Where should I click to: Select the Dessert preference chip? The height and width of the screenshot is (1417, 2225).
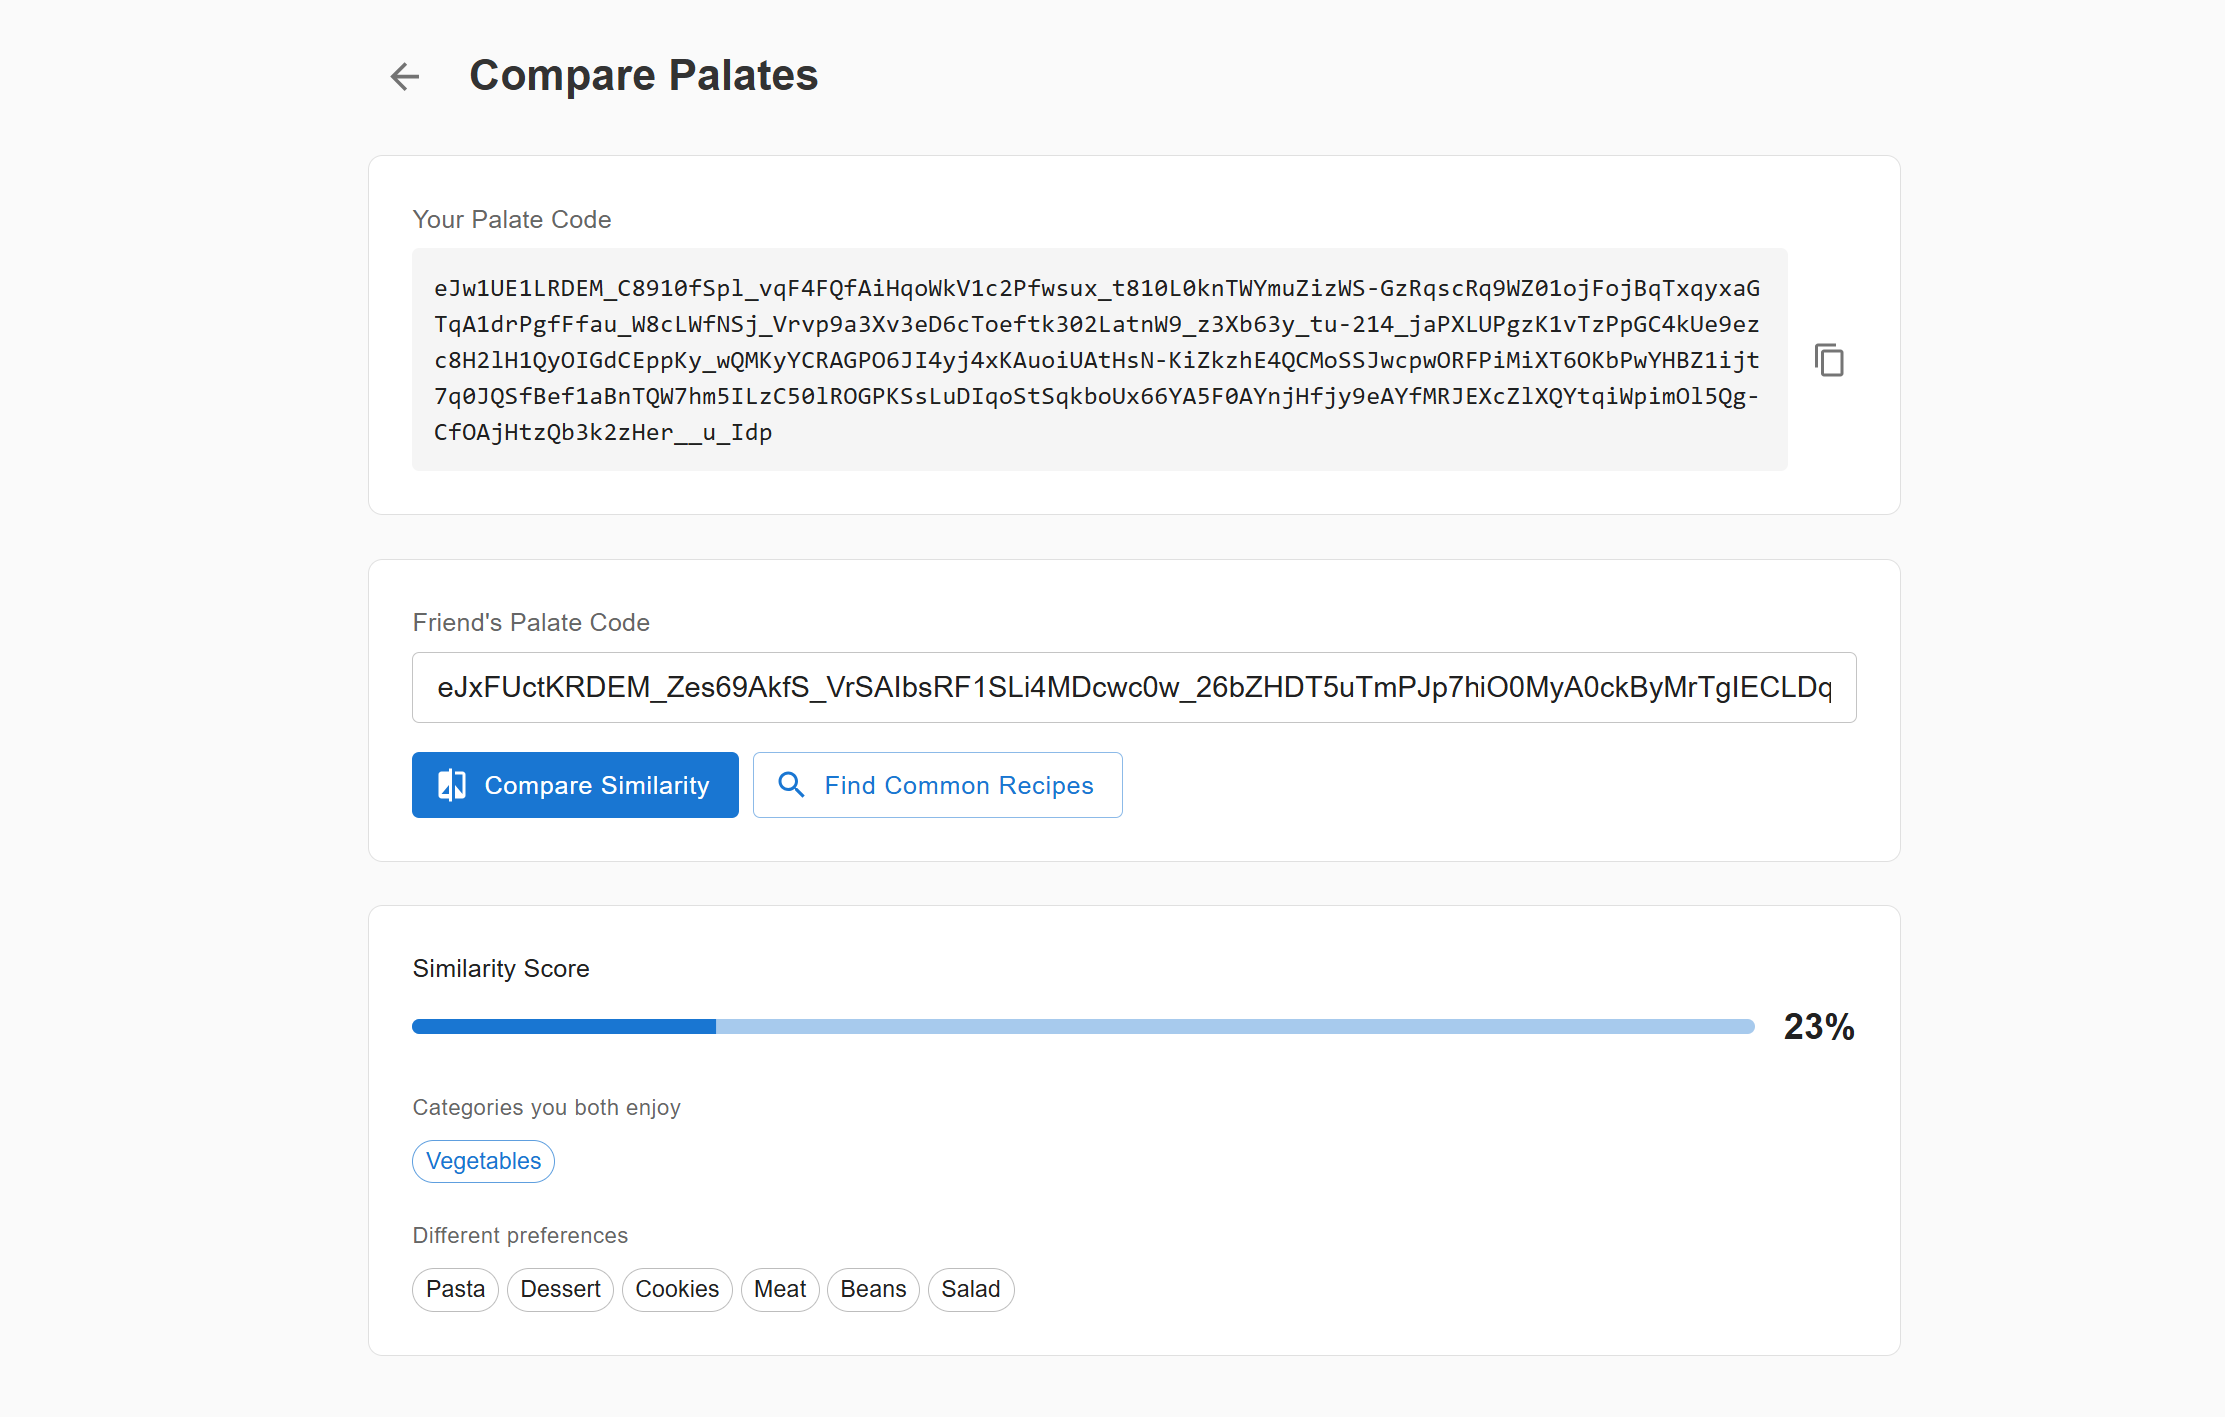[x=560, y=1289]
